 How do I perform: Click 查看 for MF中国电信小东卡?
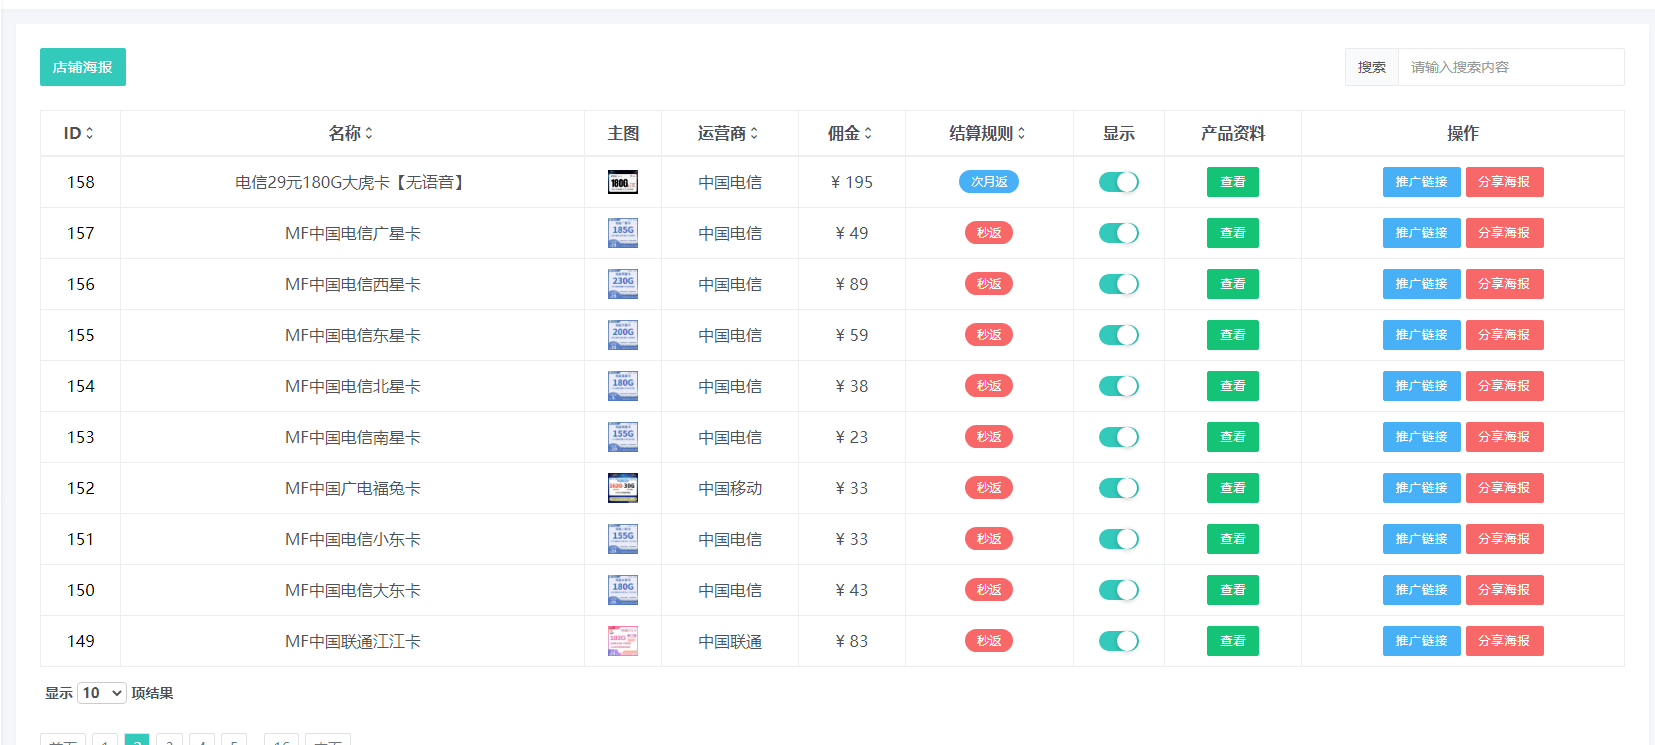tap(1233, 539)
